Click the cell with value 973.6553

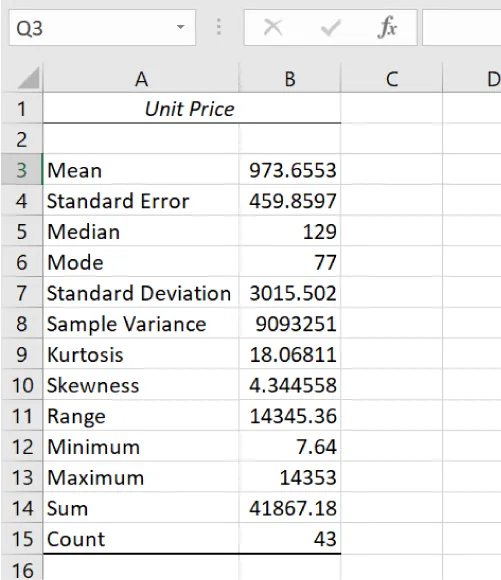tap(290, 169)
